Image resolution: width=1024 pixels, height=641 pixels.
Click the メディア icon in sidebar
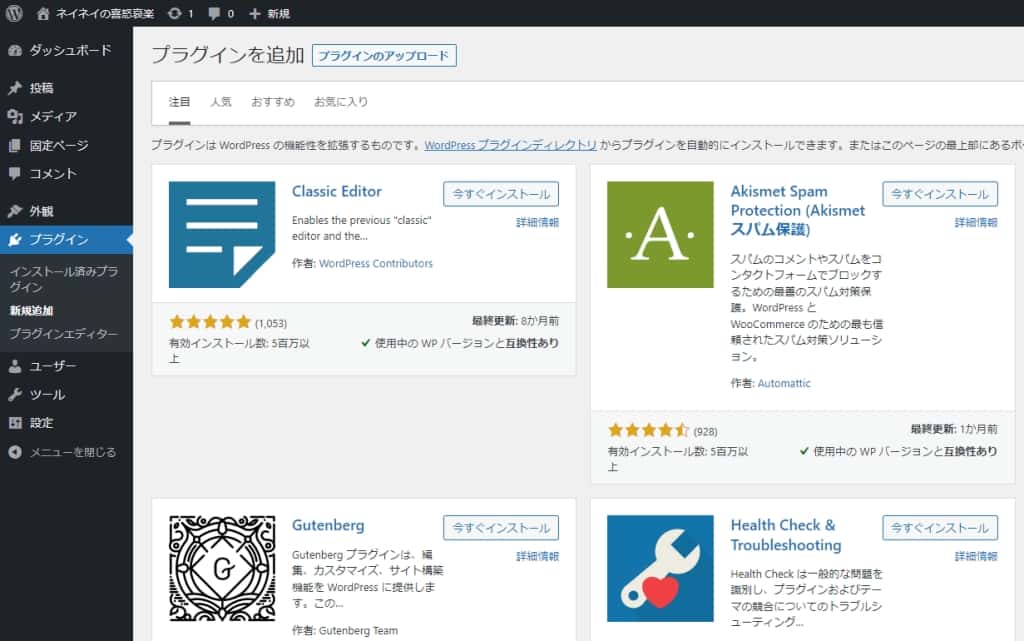click(15, 116)
